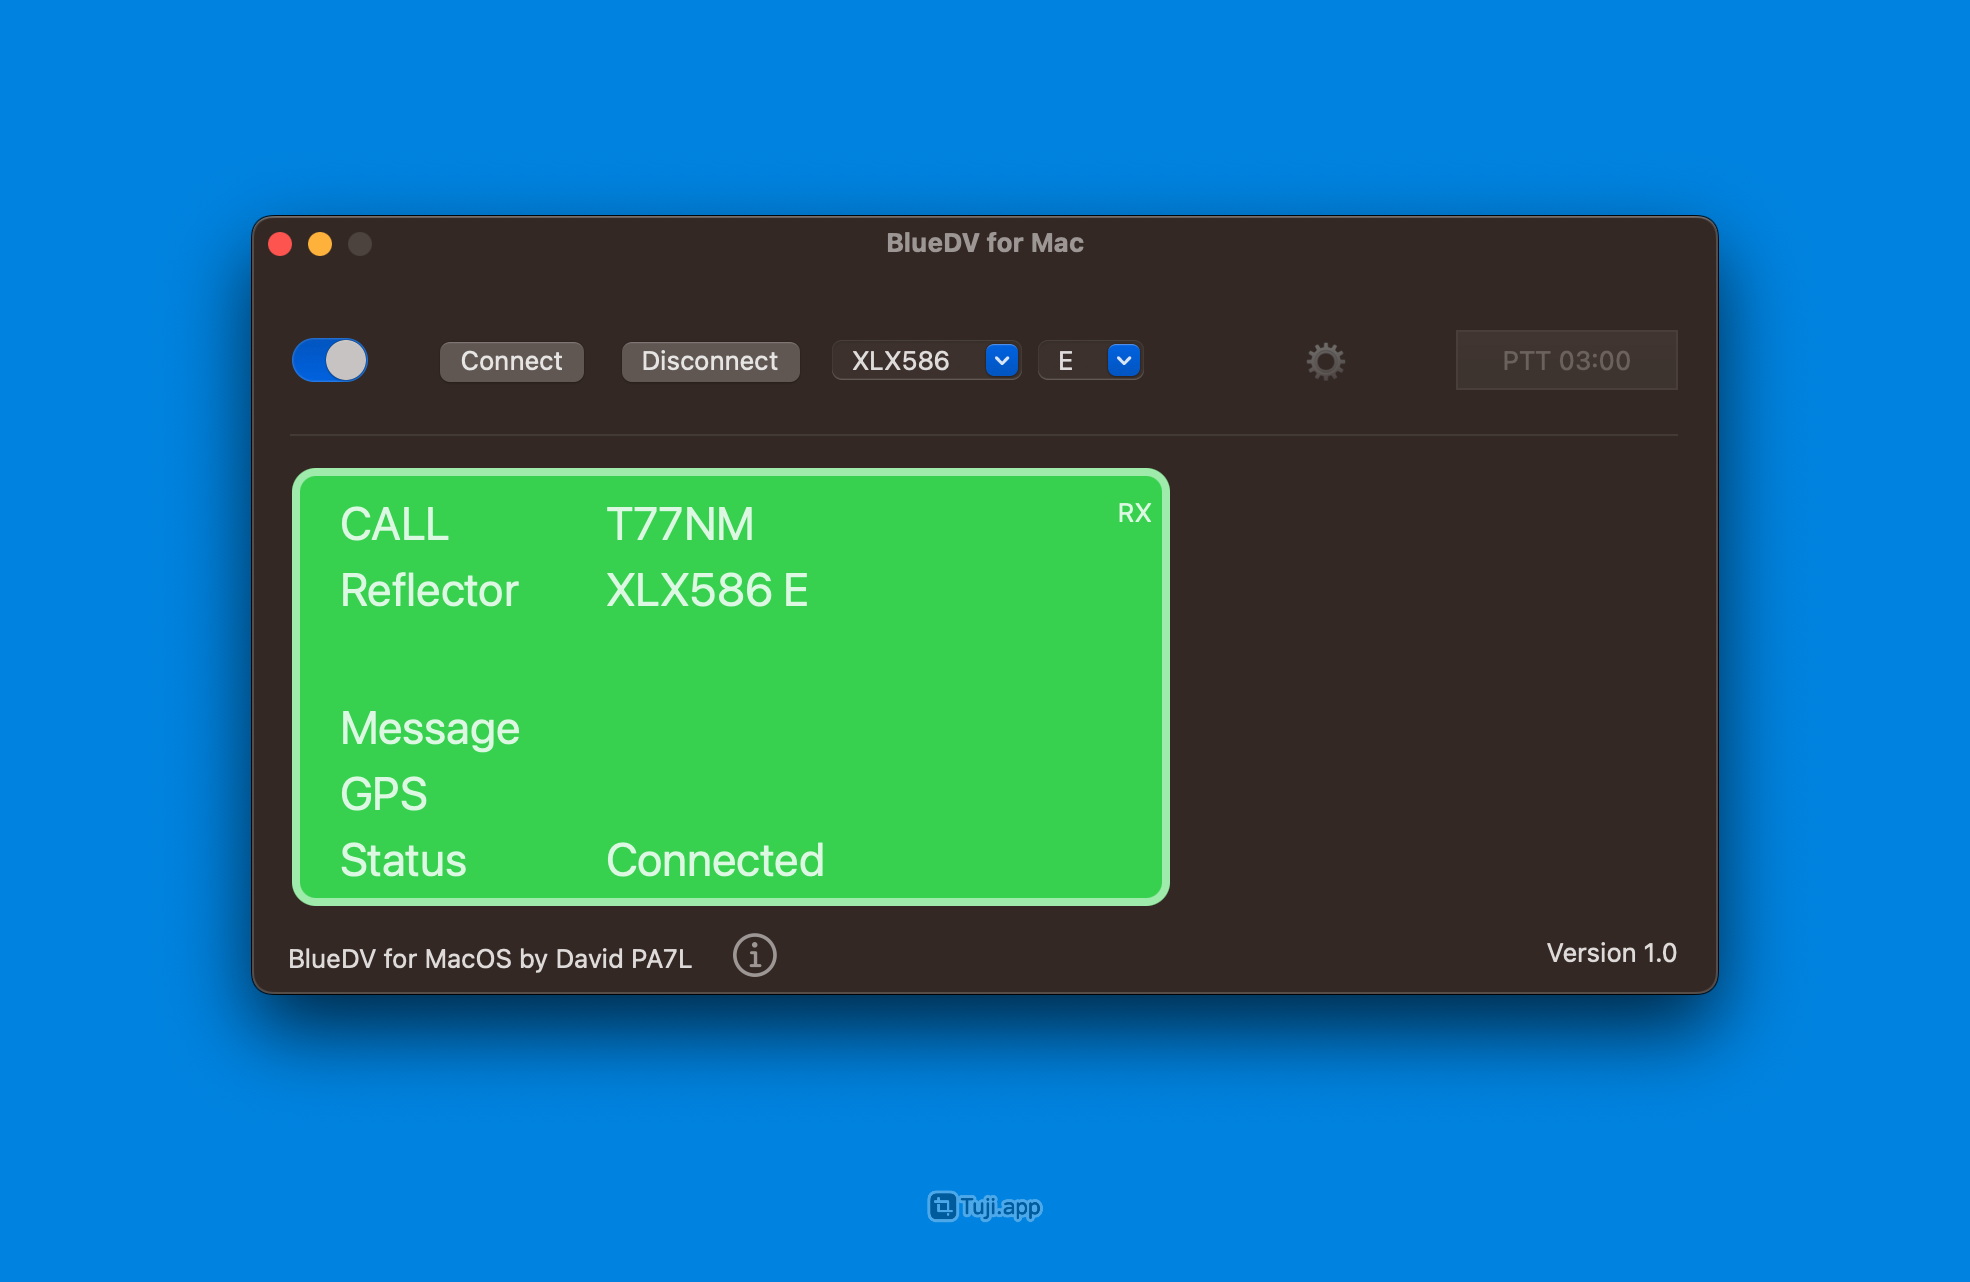Click the yellow minimize window button
This screenshot has height=1282, width=1970.
click(320, 244)
